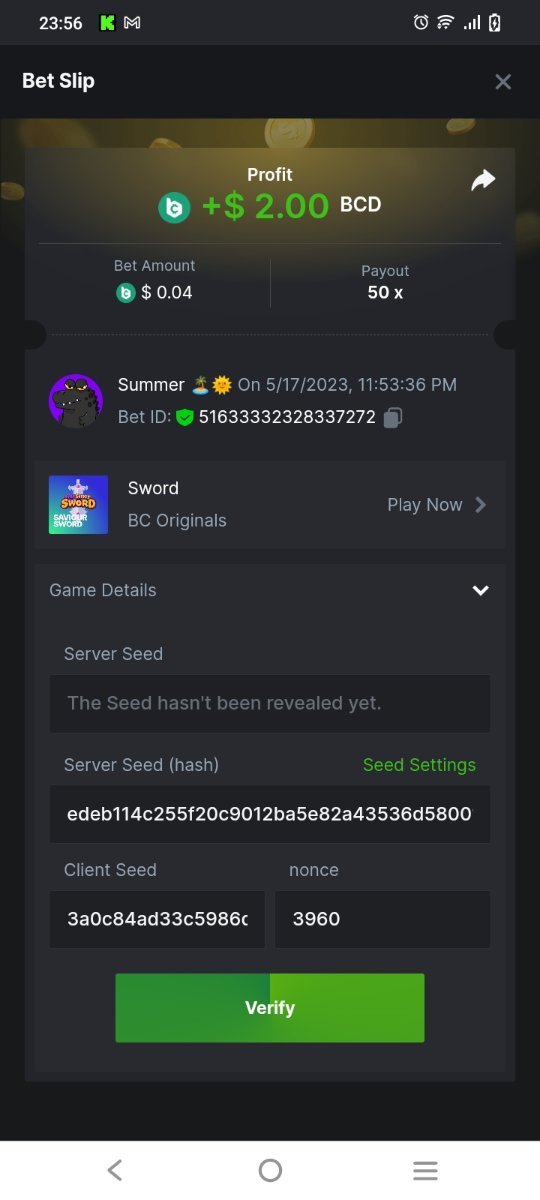Tap Android home circle button

click(x=270, y=1170)
